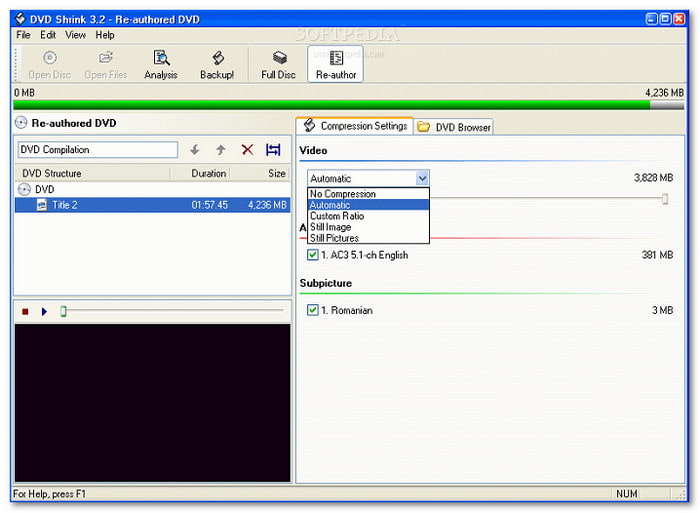Click the 3,828 MB video size value
The width and height of the screenshot is (700, 513).
pos(654,178)
